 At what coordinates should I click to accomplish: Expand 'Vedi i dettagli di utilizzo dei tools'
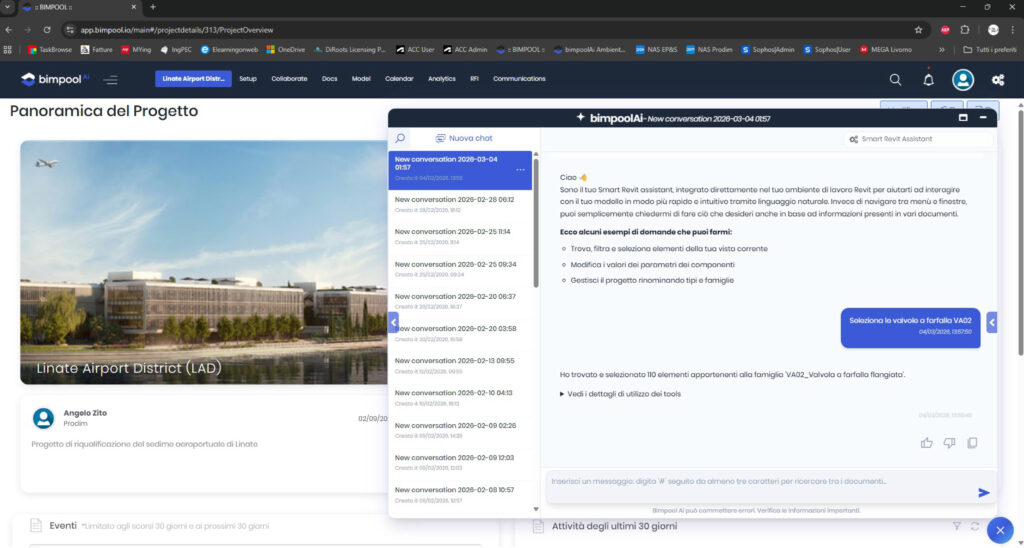pos(620,394)
